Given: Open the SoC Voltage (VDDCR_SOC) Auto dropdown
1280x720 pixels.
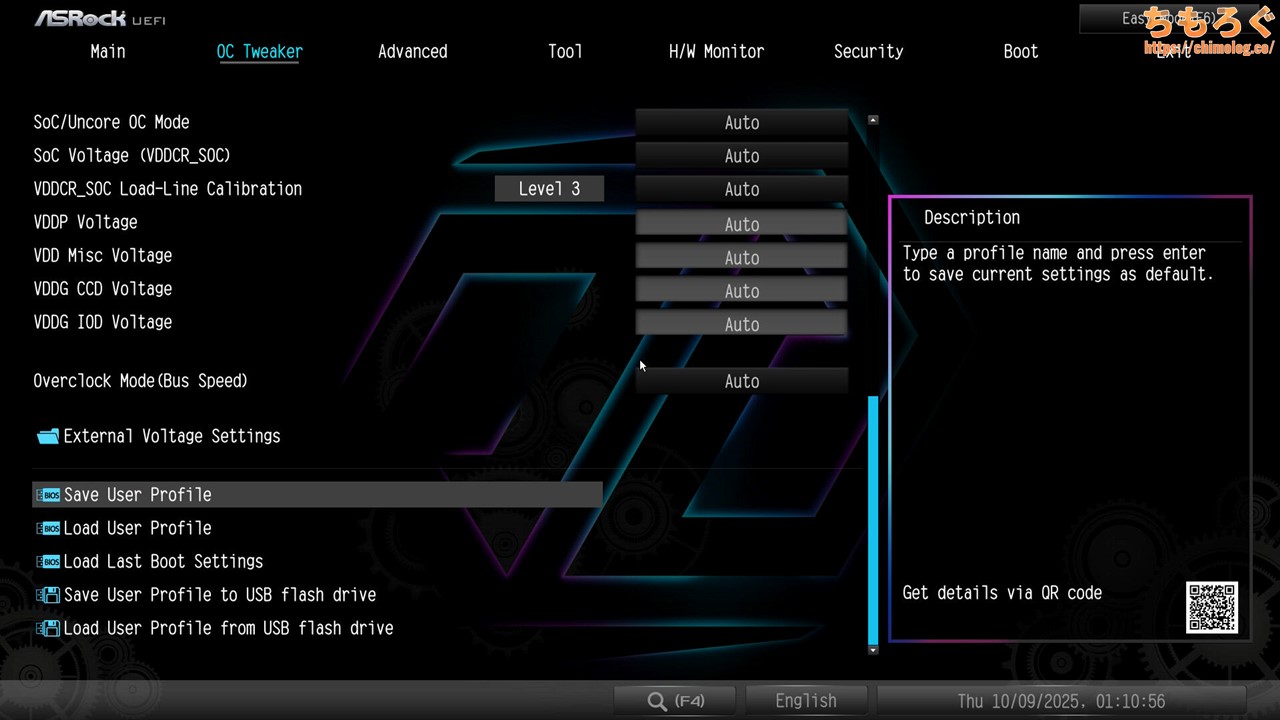Looking at the screenshot, I should 741,156.
